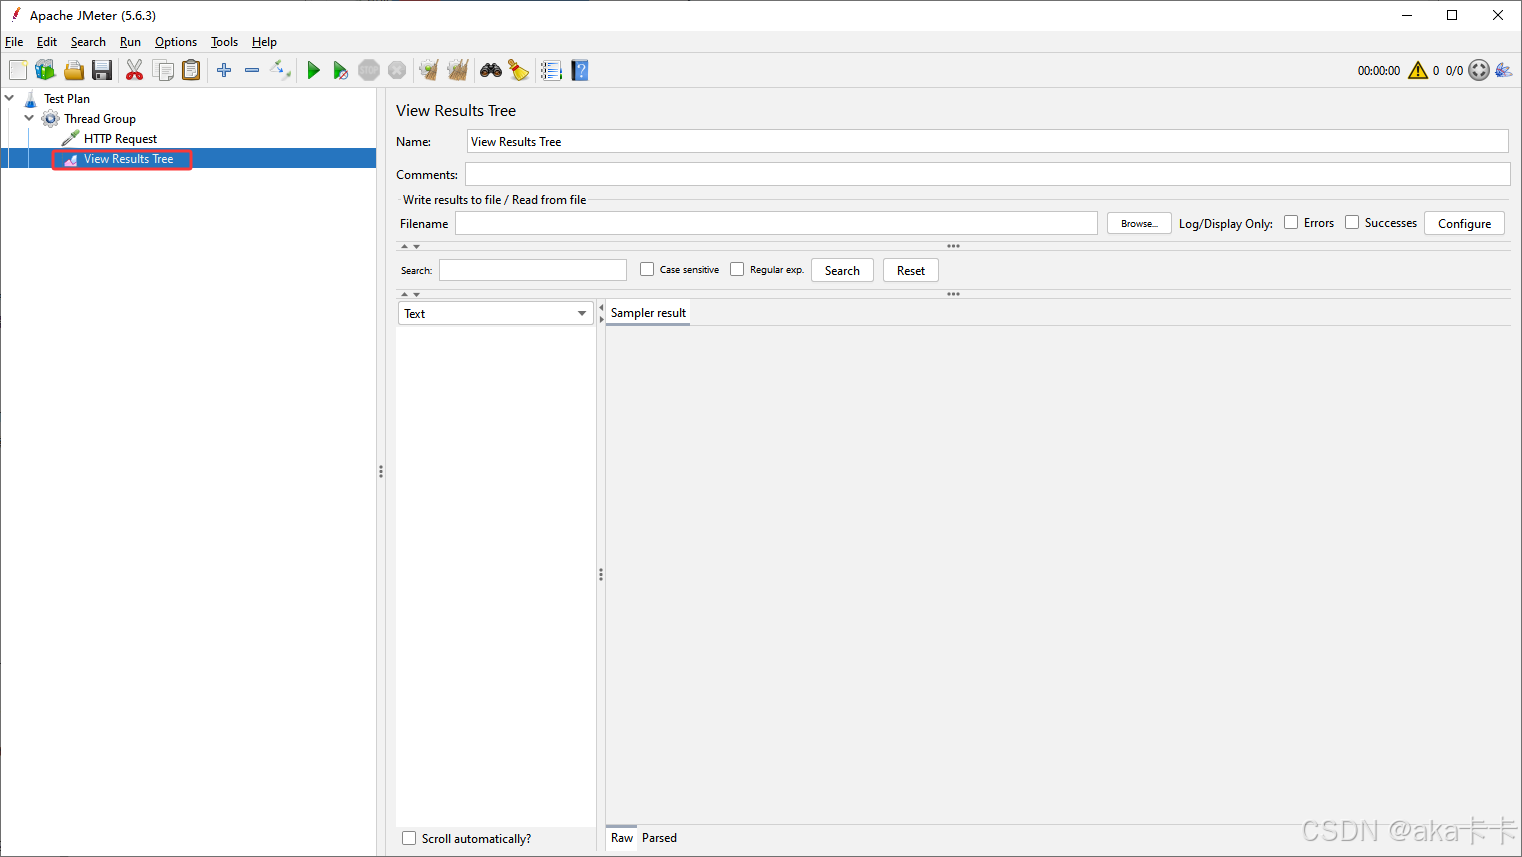The image size is (1522, 857).
Task: Check Scroll automatically option
Action: coord(409,838)
